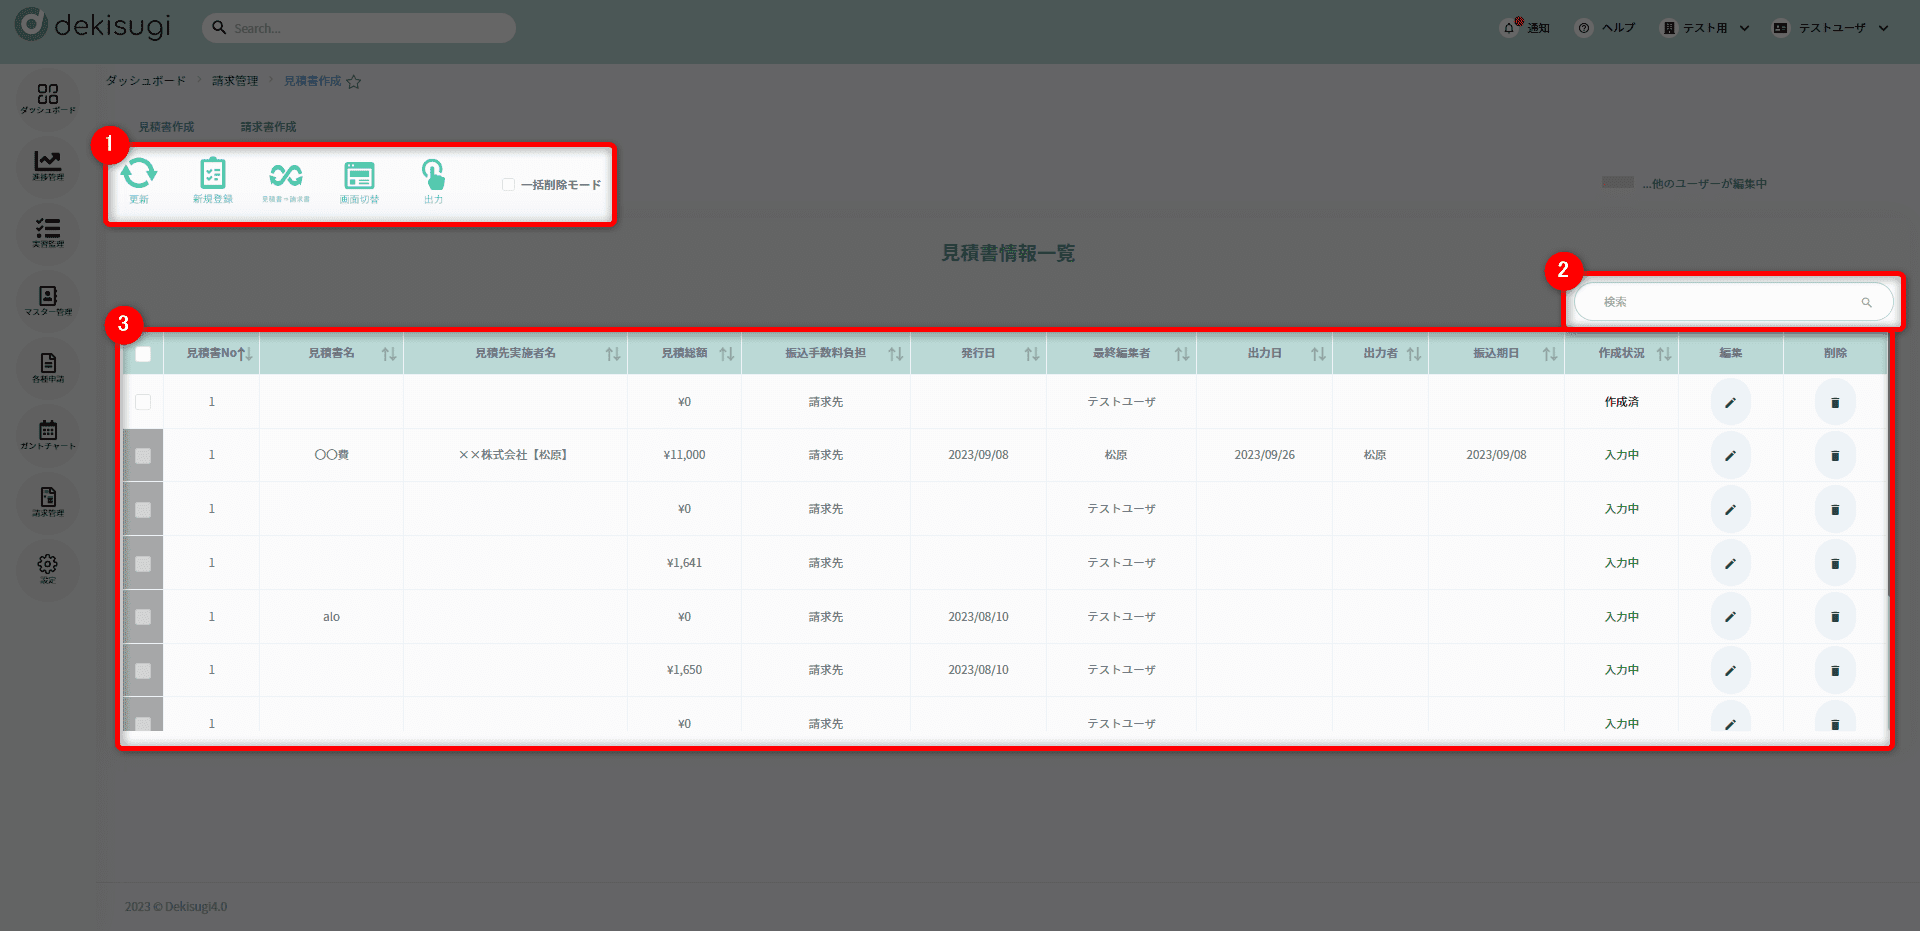Click the 更新 refresh icon
The image size is (1920, 931).
(139, 176)
